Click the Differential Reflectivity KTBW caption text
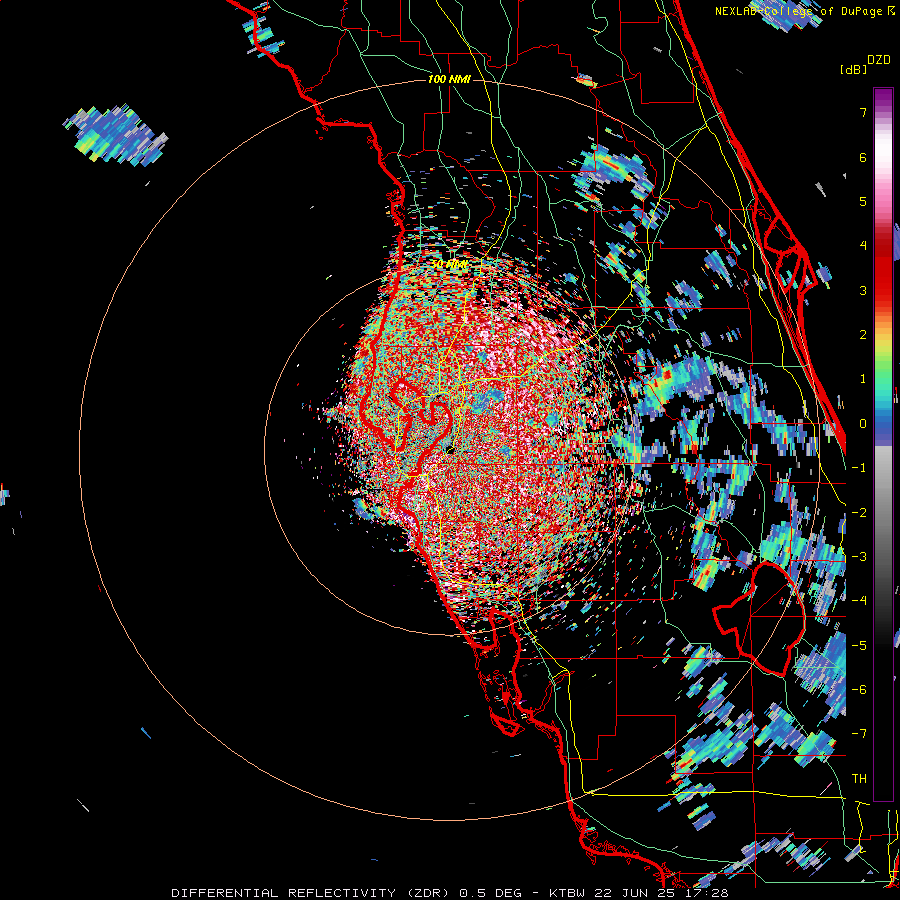900x900 pixels. click(x=450, y=893)
